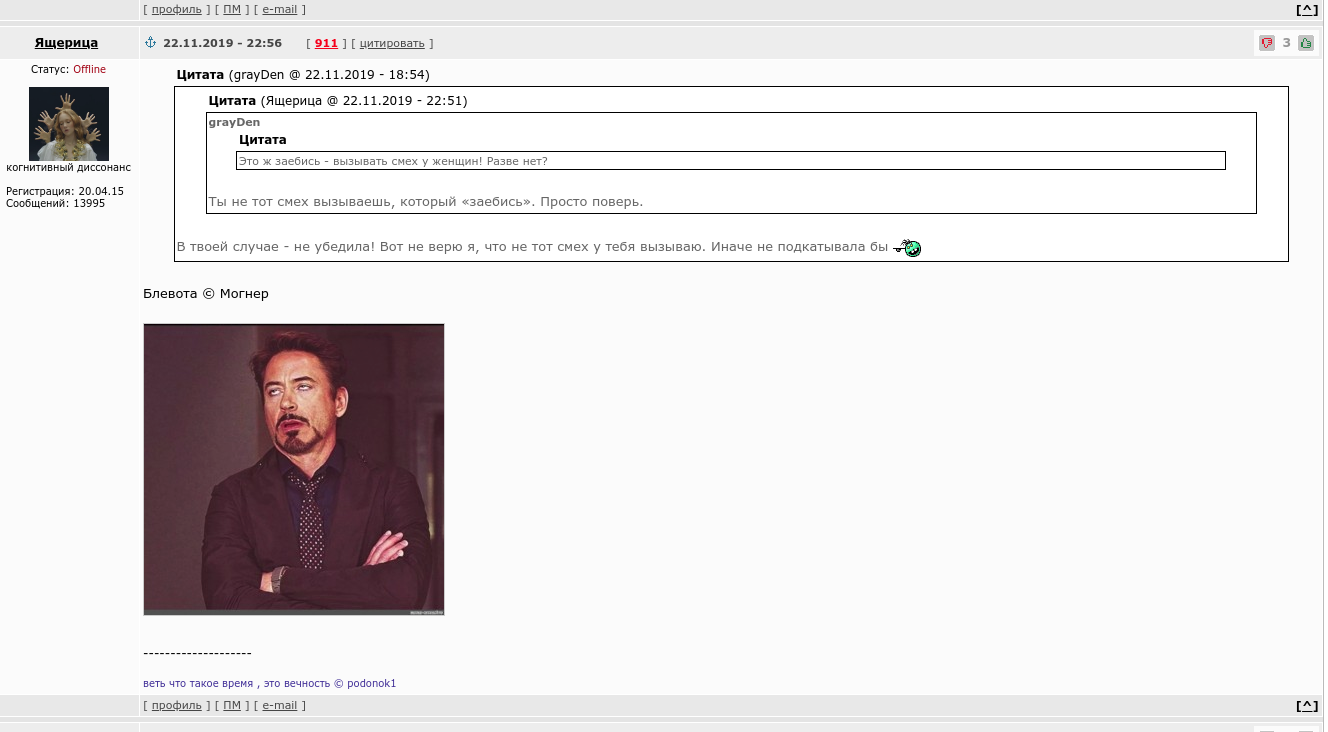
Task: Click the line 'В твоей случае - не убедила!'
Action: (x=532, y=247)
